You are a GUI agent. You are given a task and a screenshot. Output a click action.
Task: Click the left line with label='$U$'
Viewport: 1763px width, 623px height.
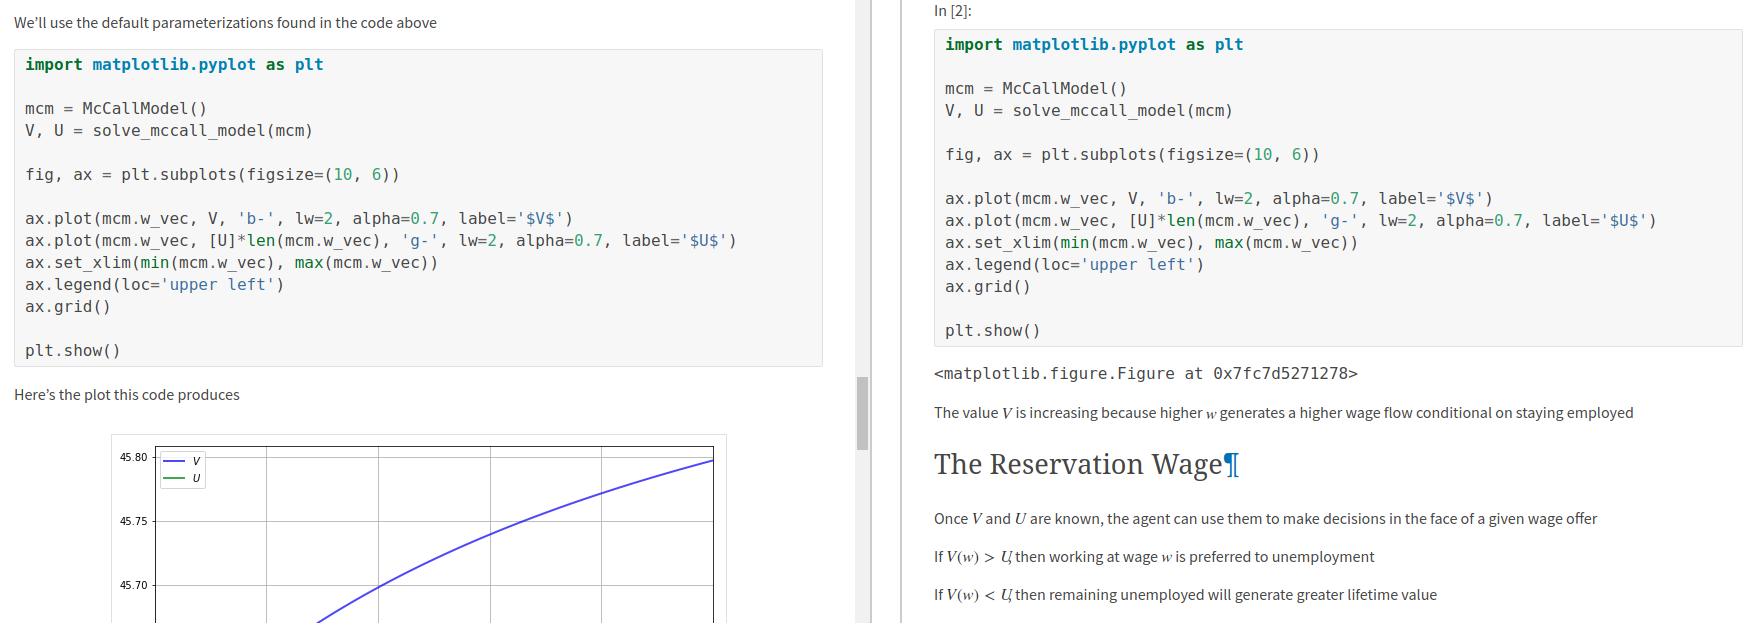(x=381, y=241)
